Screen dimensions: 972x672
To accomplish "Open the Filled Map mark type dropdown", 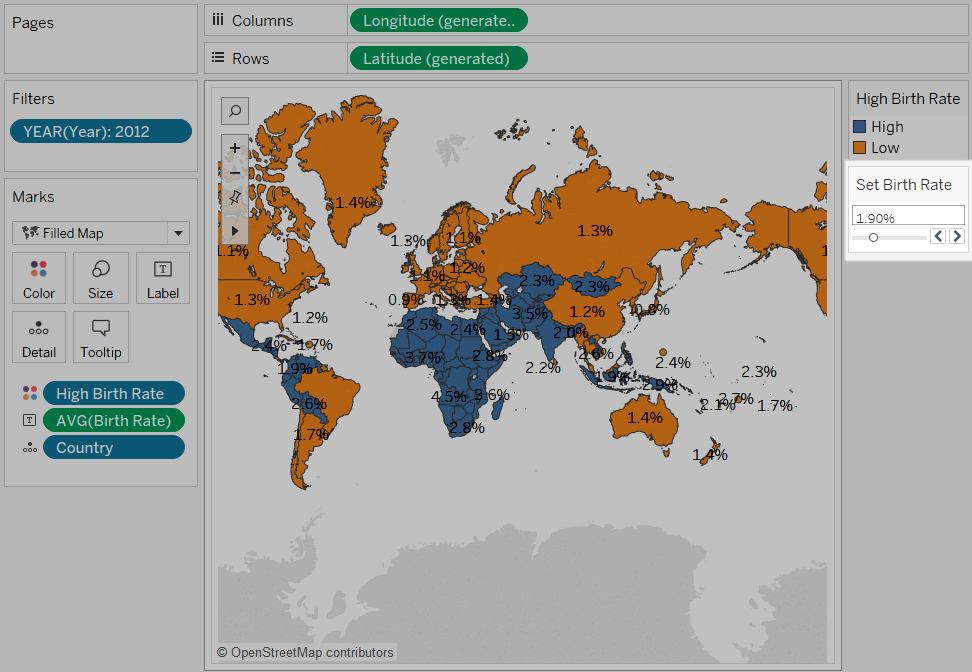I will [x=101, y=233].
